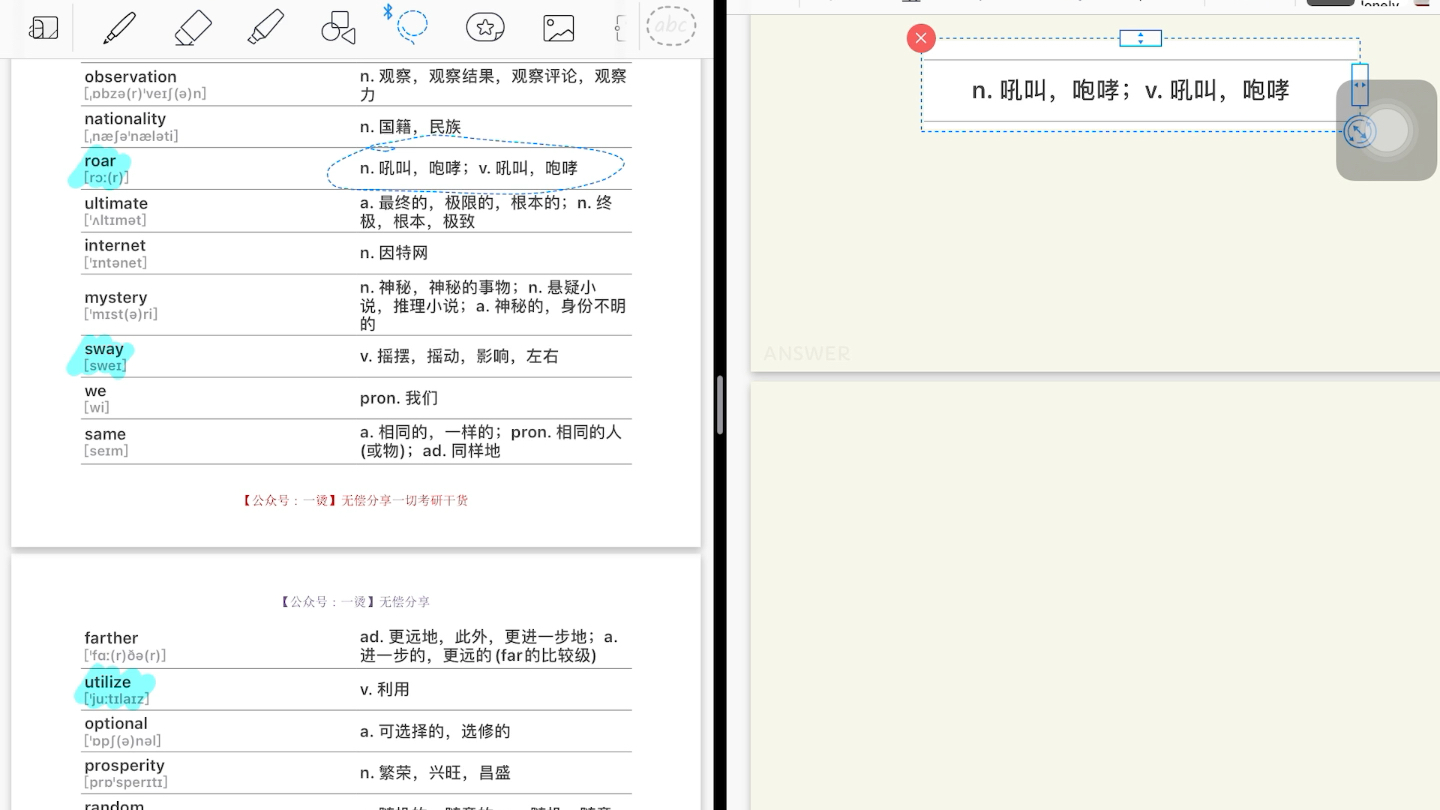Tap the word "farther"
Image resolution: width=1440 pixels, height=810 pixels.
(x=111, y=638)
